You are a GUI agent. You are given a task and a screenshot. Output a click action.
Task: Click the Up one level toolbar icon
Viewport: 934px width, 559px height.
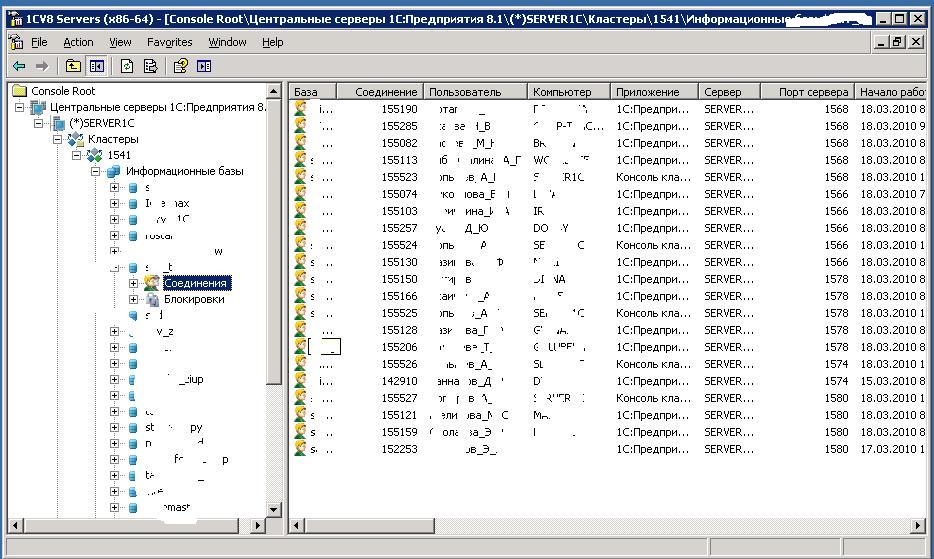tap(73, 66)
